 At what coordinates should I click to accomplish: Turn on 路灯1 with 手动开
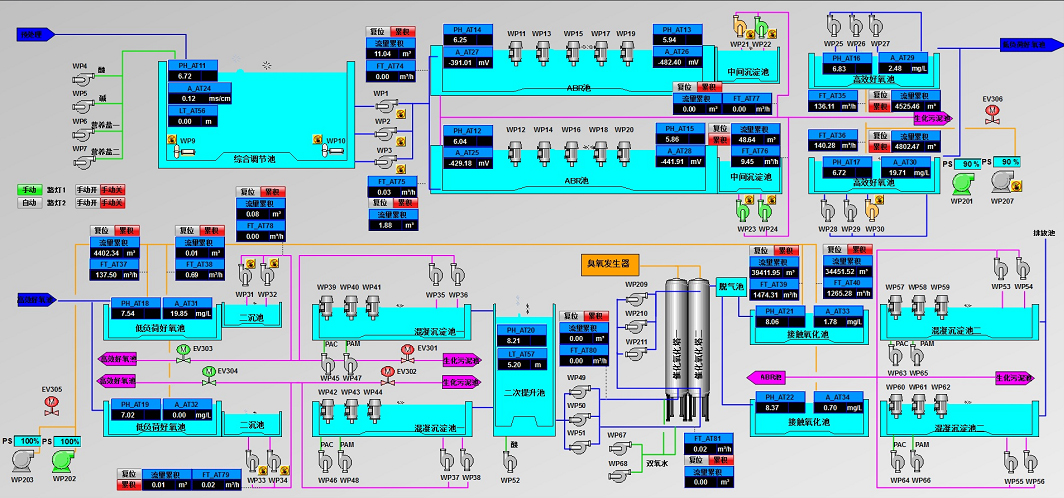click(x=86, y=191)
